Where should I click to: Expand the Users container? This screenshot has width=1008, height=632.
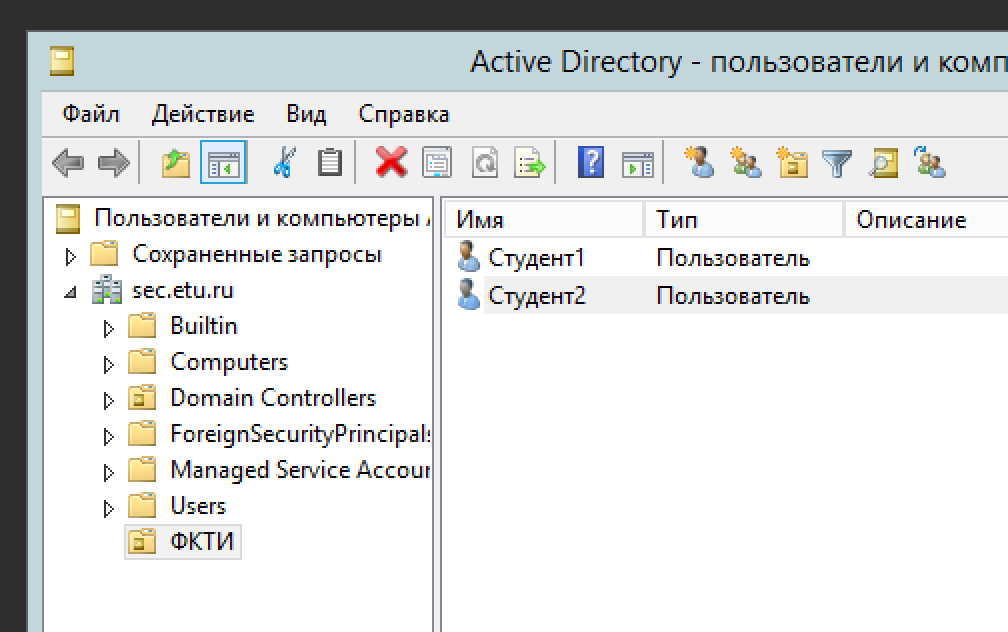coord(109,509)
